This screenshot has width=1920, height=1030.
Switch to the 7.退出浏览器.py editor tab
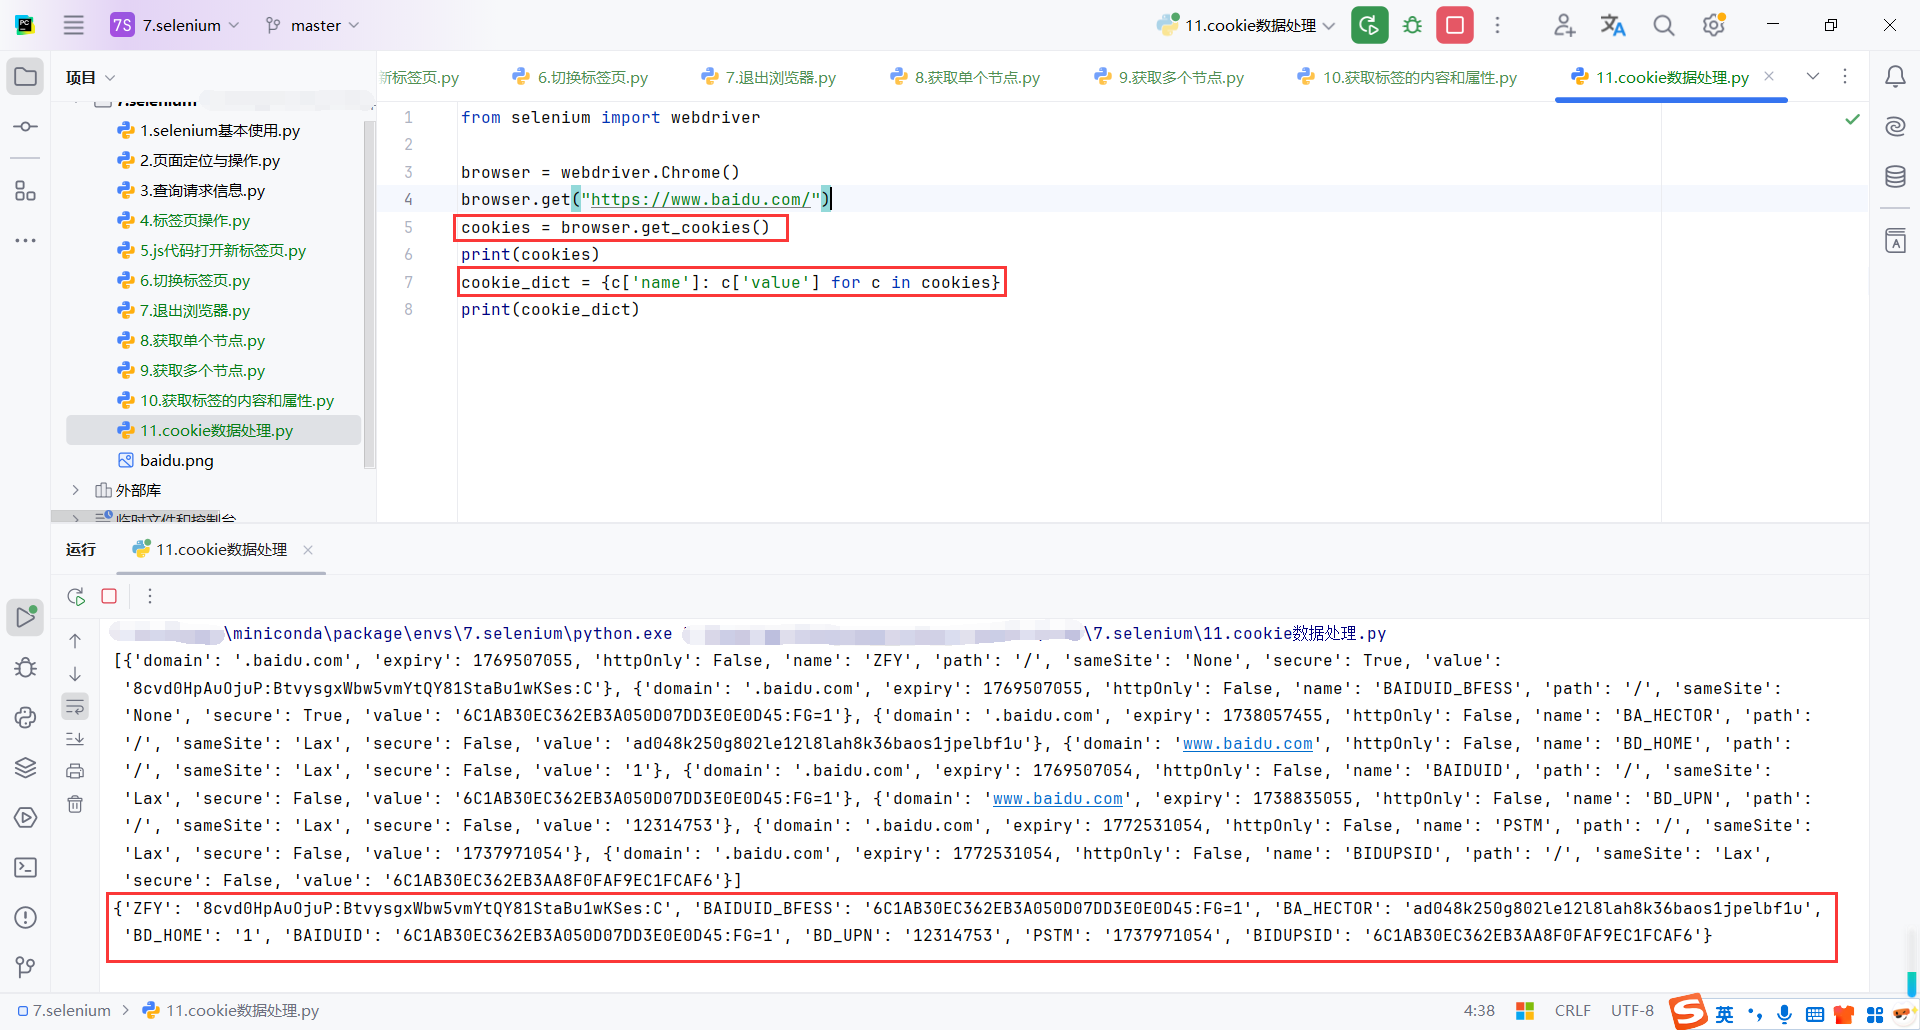tap(769, 77)
